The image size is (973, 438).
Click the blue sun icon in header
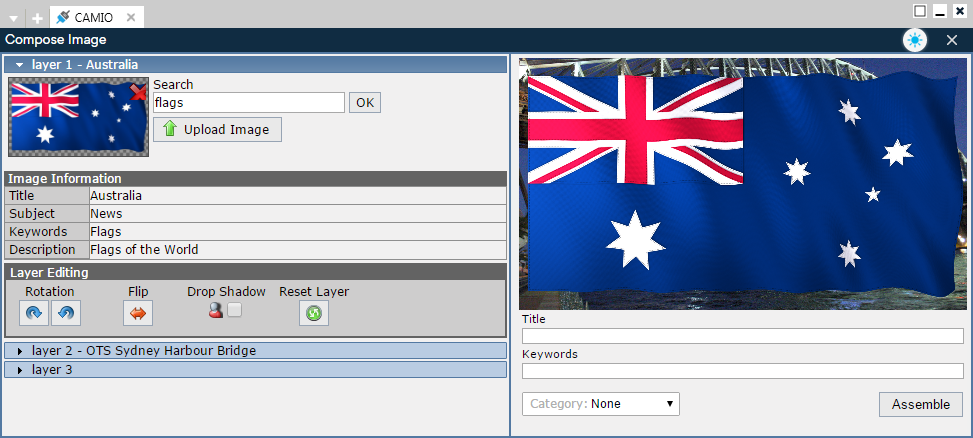914,40
